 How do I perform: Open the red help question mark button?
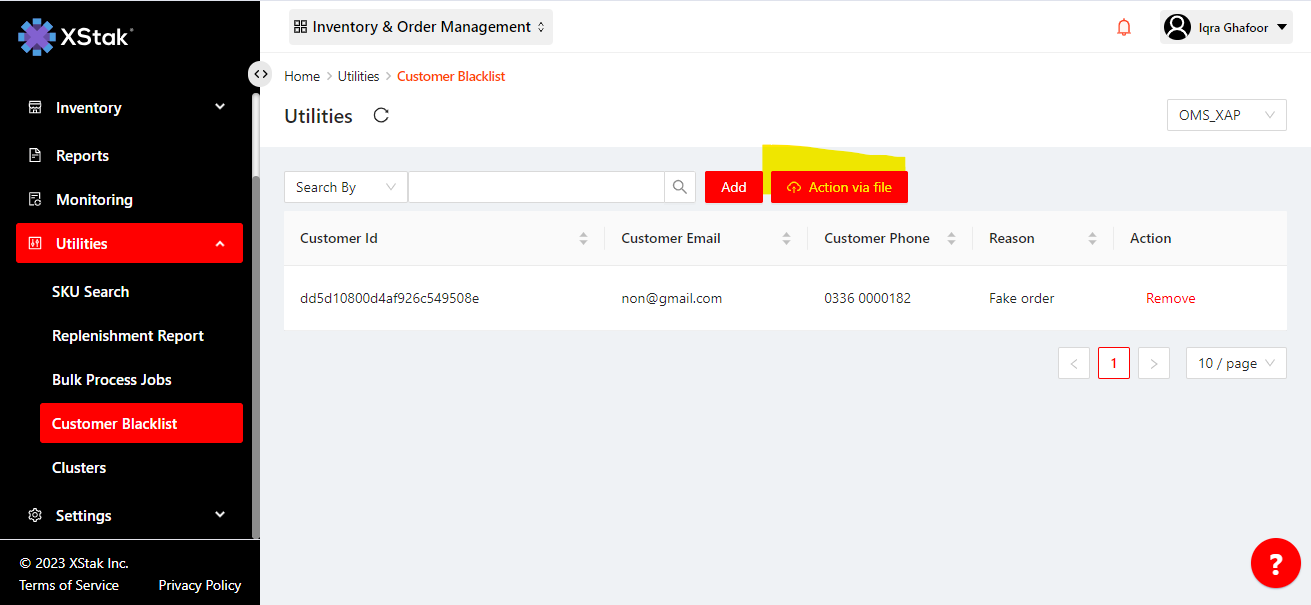[1275, 564]
